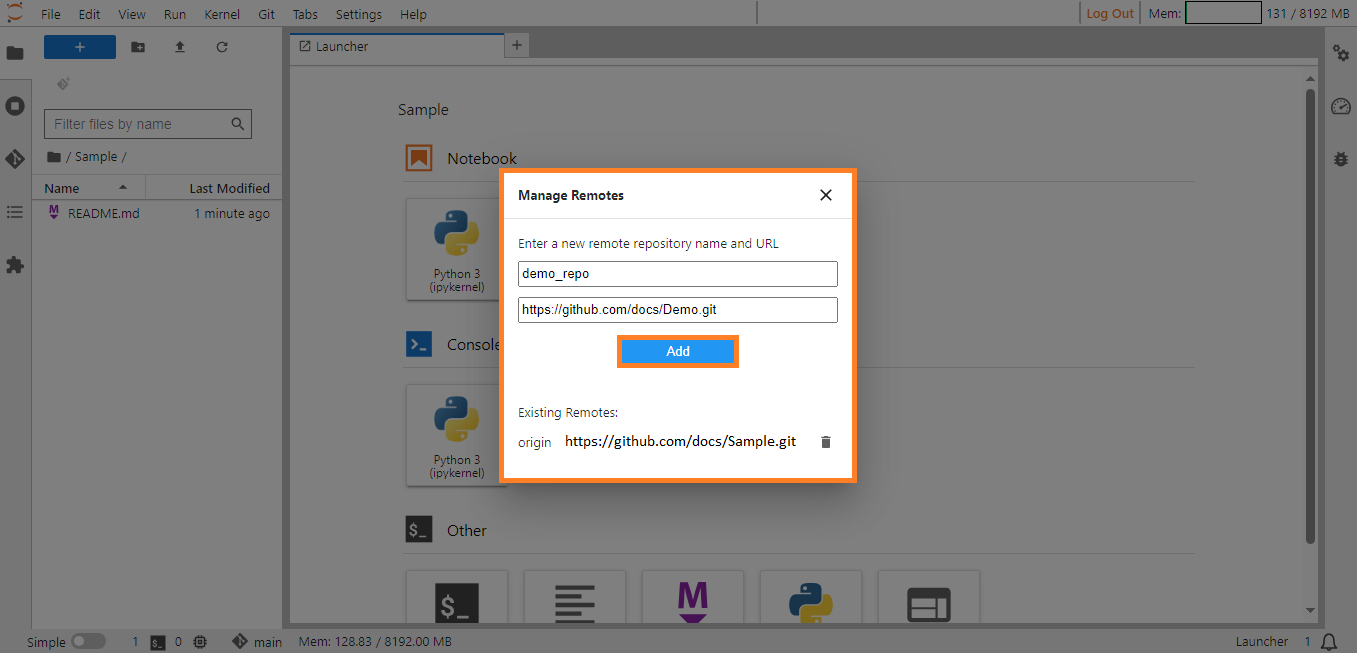This screenshot has width=1357, height=653.
Task: Click the root folder breadcrumb icon
Action: click(x=54, y=157)
